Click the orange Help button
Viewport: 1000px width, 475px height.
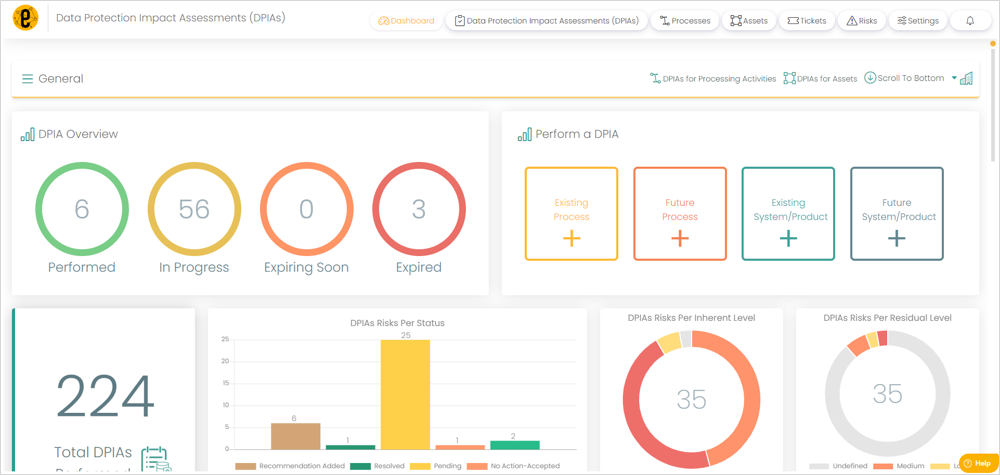click(977, 463)
